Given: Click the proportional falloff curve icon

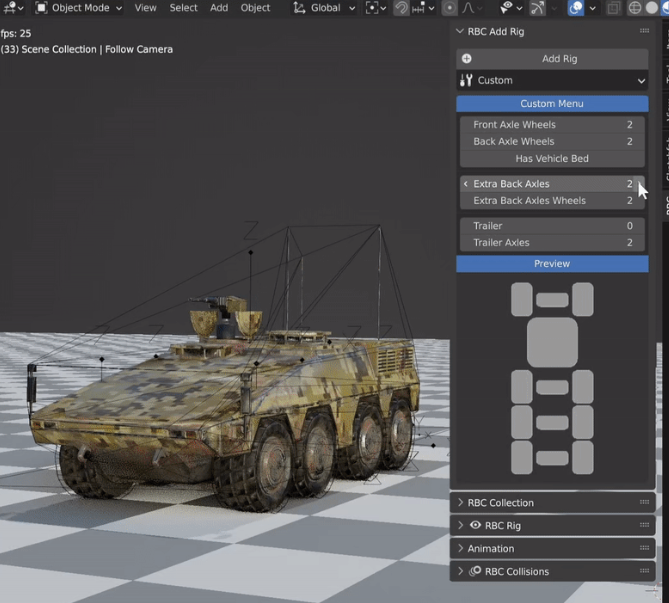Looking at the screenshot, I should pos(468,8).
